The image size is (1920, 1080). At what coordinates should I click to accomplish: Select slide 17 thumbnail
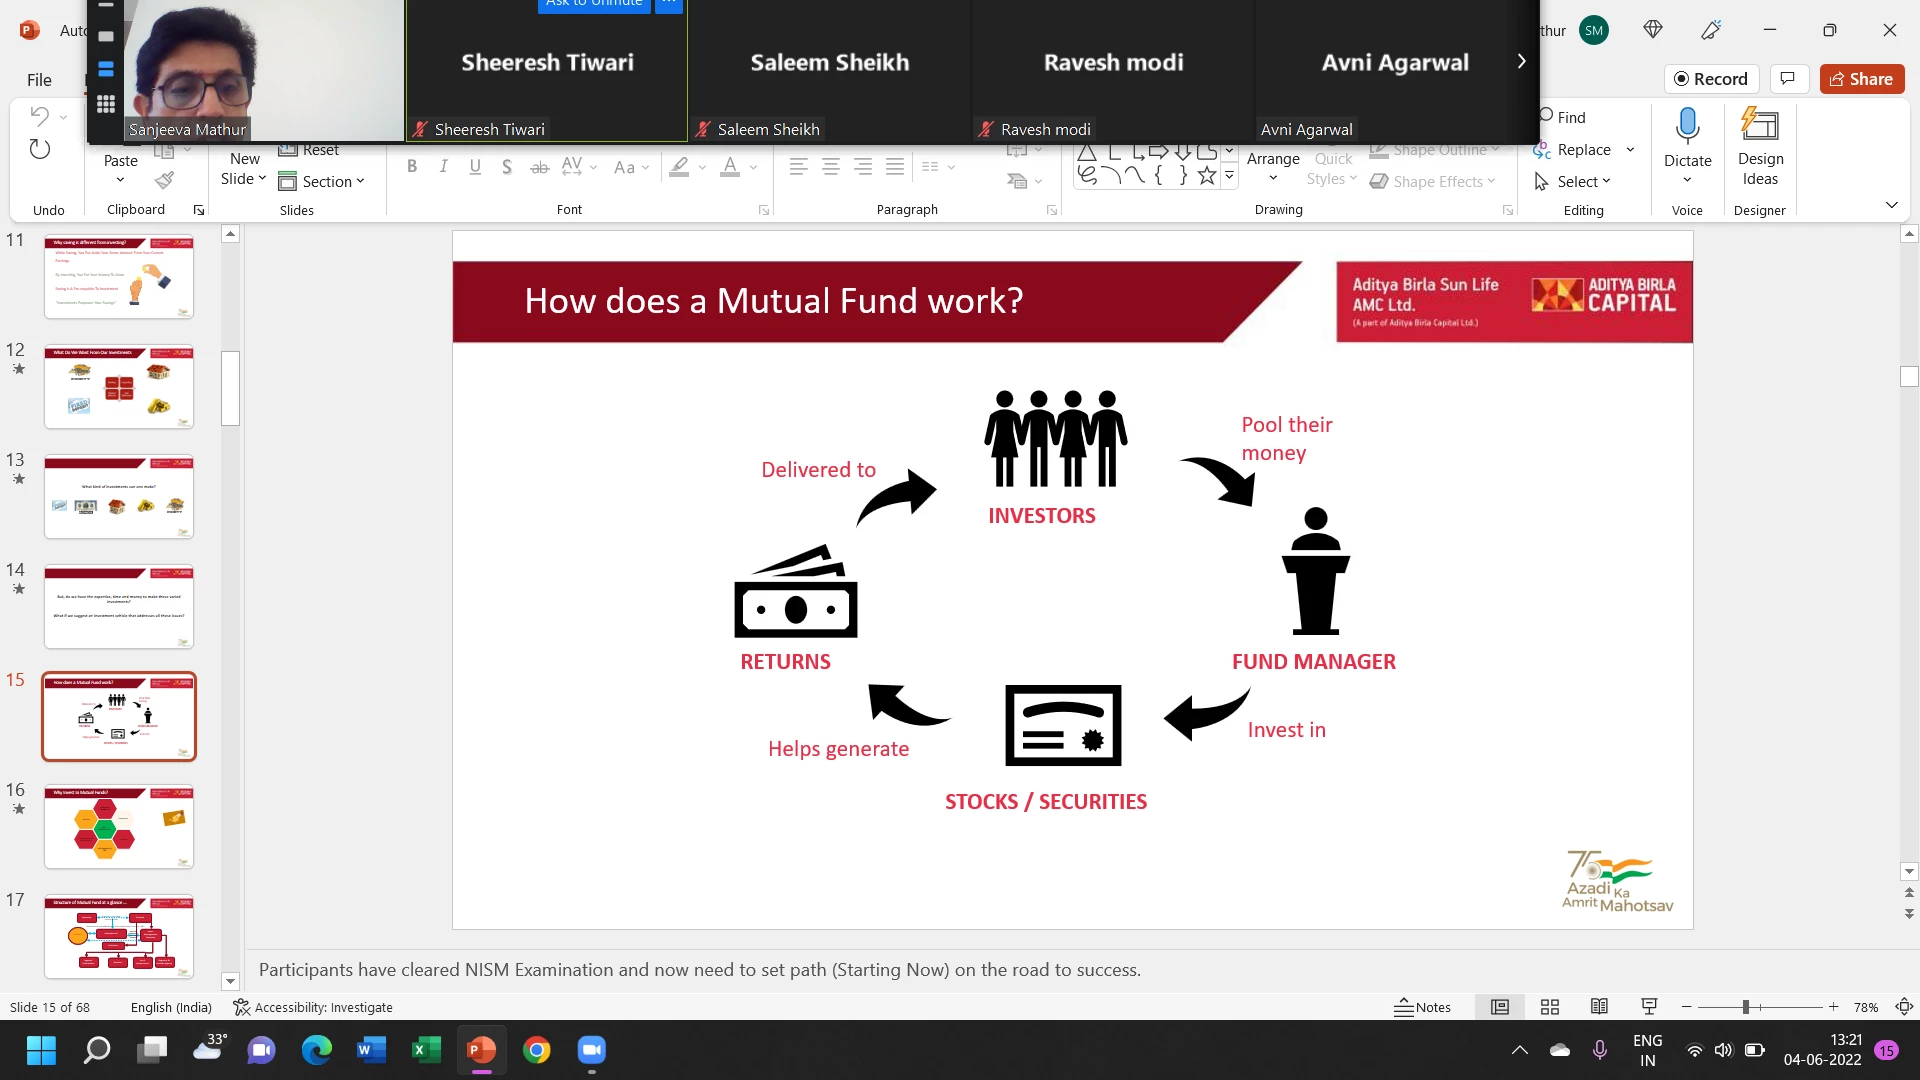(x=119, y=936)
